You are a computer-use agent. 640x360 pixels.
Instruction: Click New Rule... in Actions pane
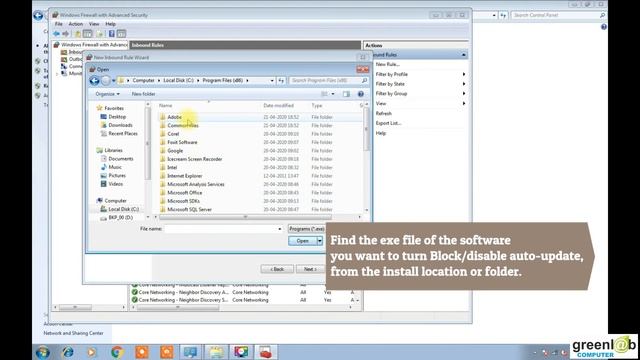coord(387,64)
